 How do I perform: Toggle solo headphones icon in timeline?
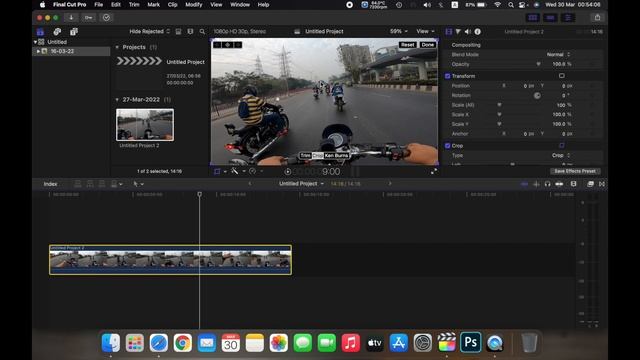click(547, 184)
